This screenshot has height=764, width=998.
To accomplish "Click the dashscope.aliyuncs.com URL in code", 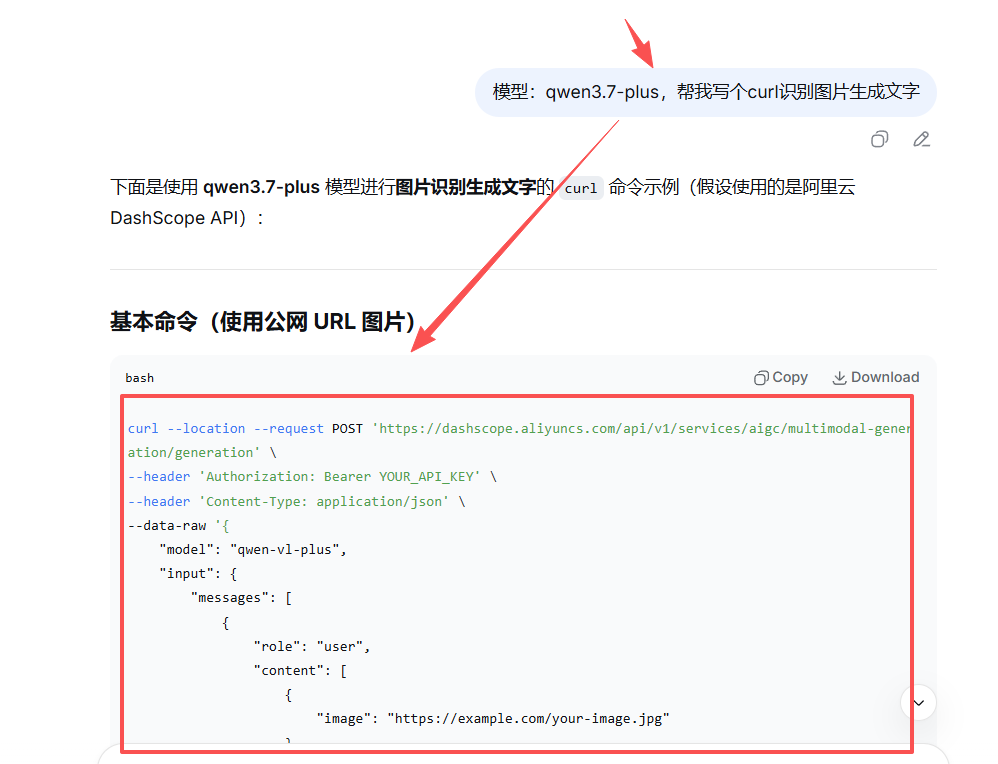I will [x=642, y=428].
